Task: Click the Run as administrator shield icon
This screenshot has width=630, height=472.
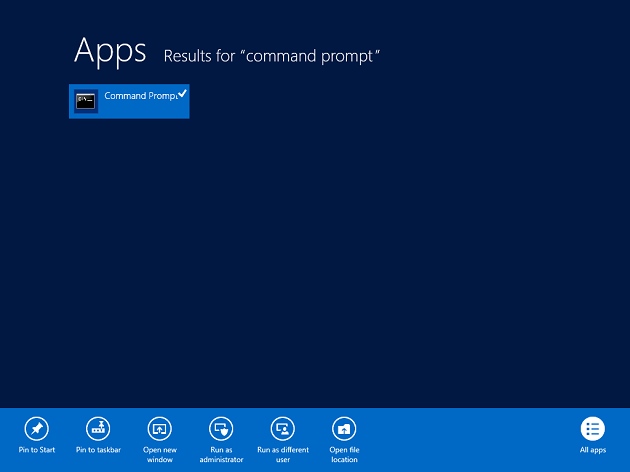Action: click(x=221, y=428)
